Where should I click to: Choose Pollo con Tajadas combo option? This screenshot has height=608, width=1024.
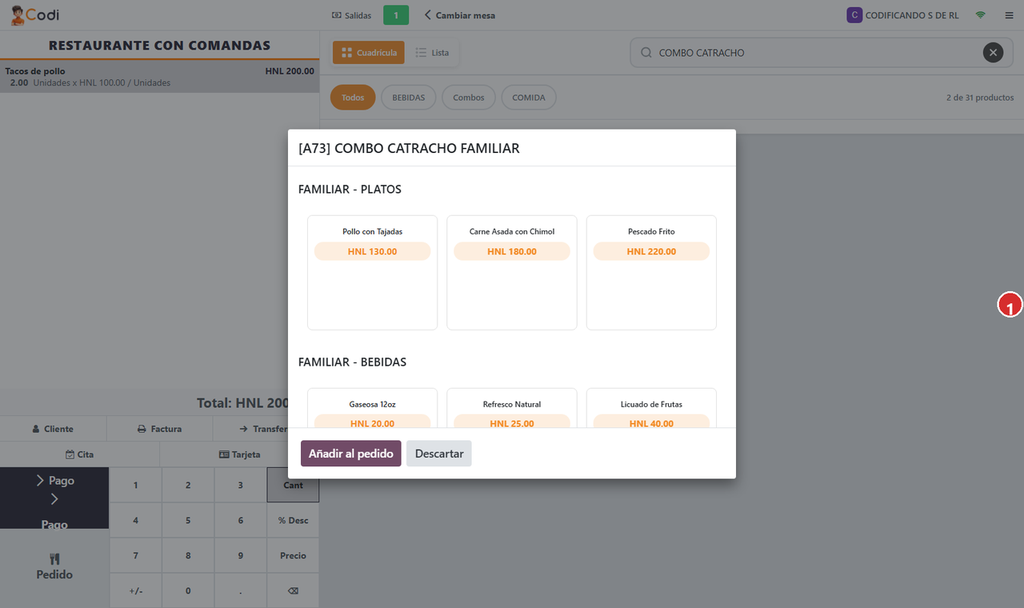coord(372,272)
